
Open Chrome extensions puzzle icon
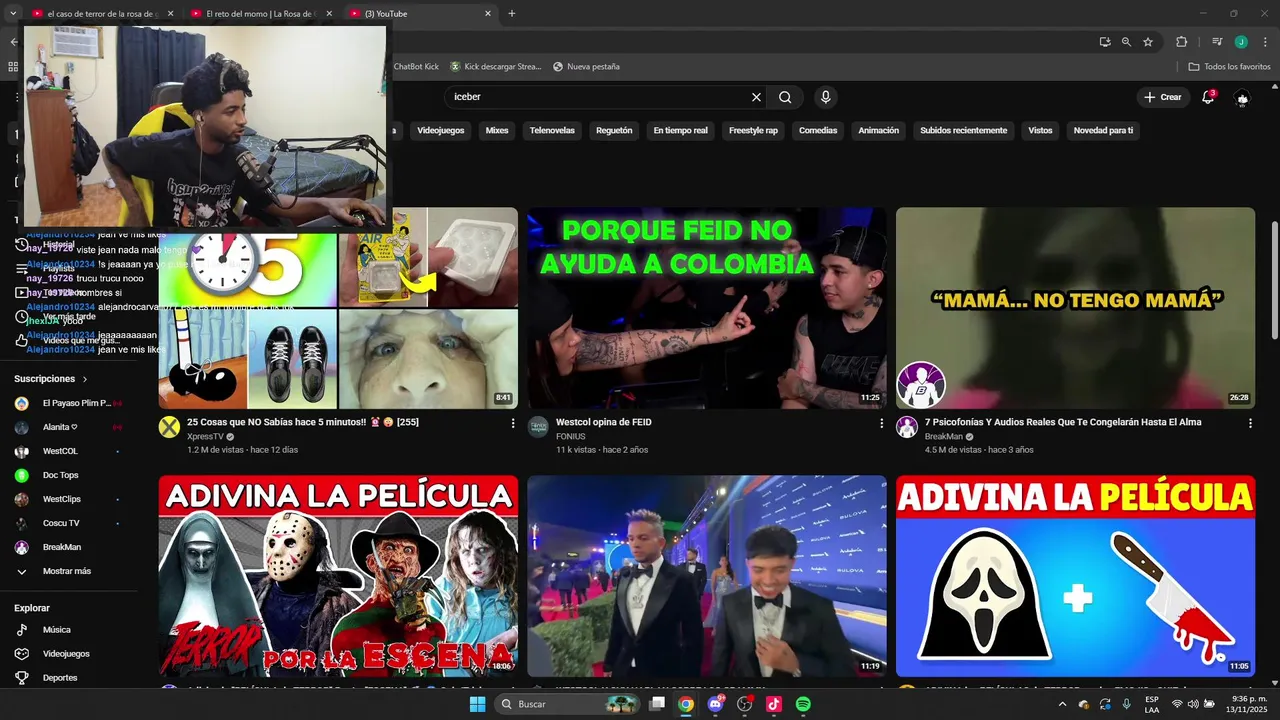1182,42
